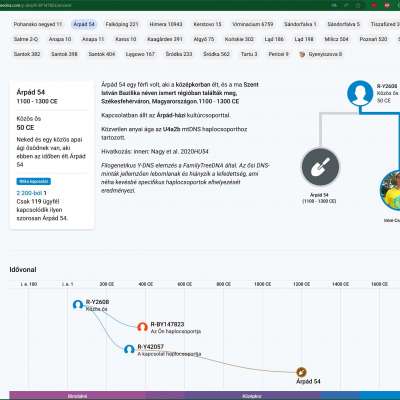This screenshot has width=400, height=400.
Task: Select the Tartu 3 chip
Action: 249,54
